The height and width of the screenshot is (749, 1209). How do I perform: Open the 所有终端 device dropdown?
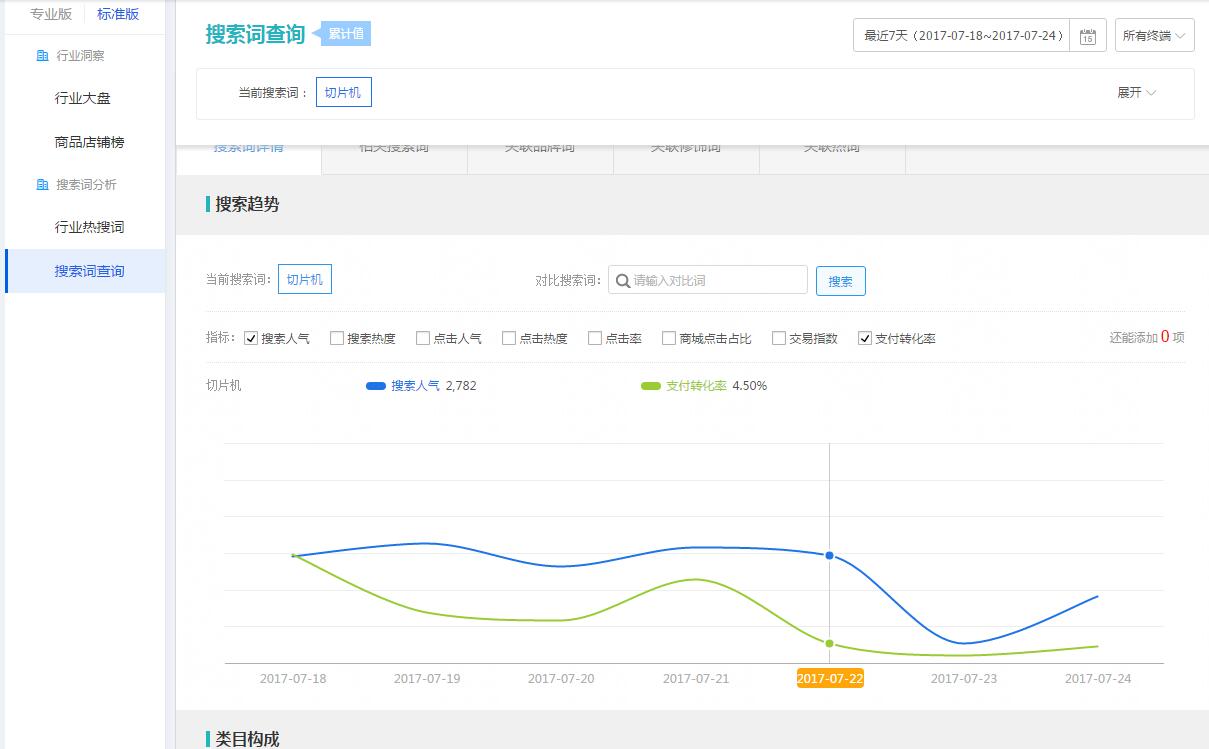pyautogui.click(x=1154, y=36)
